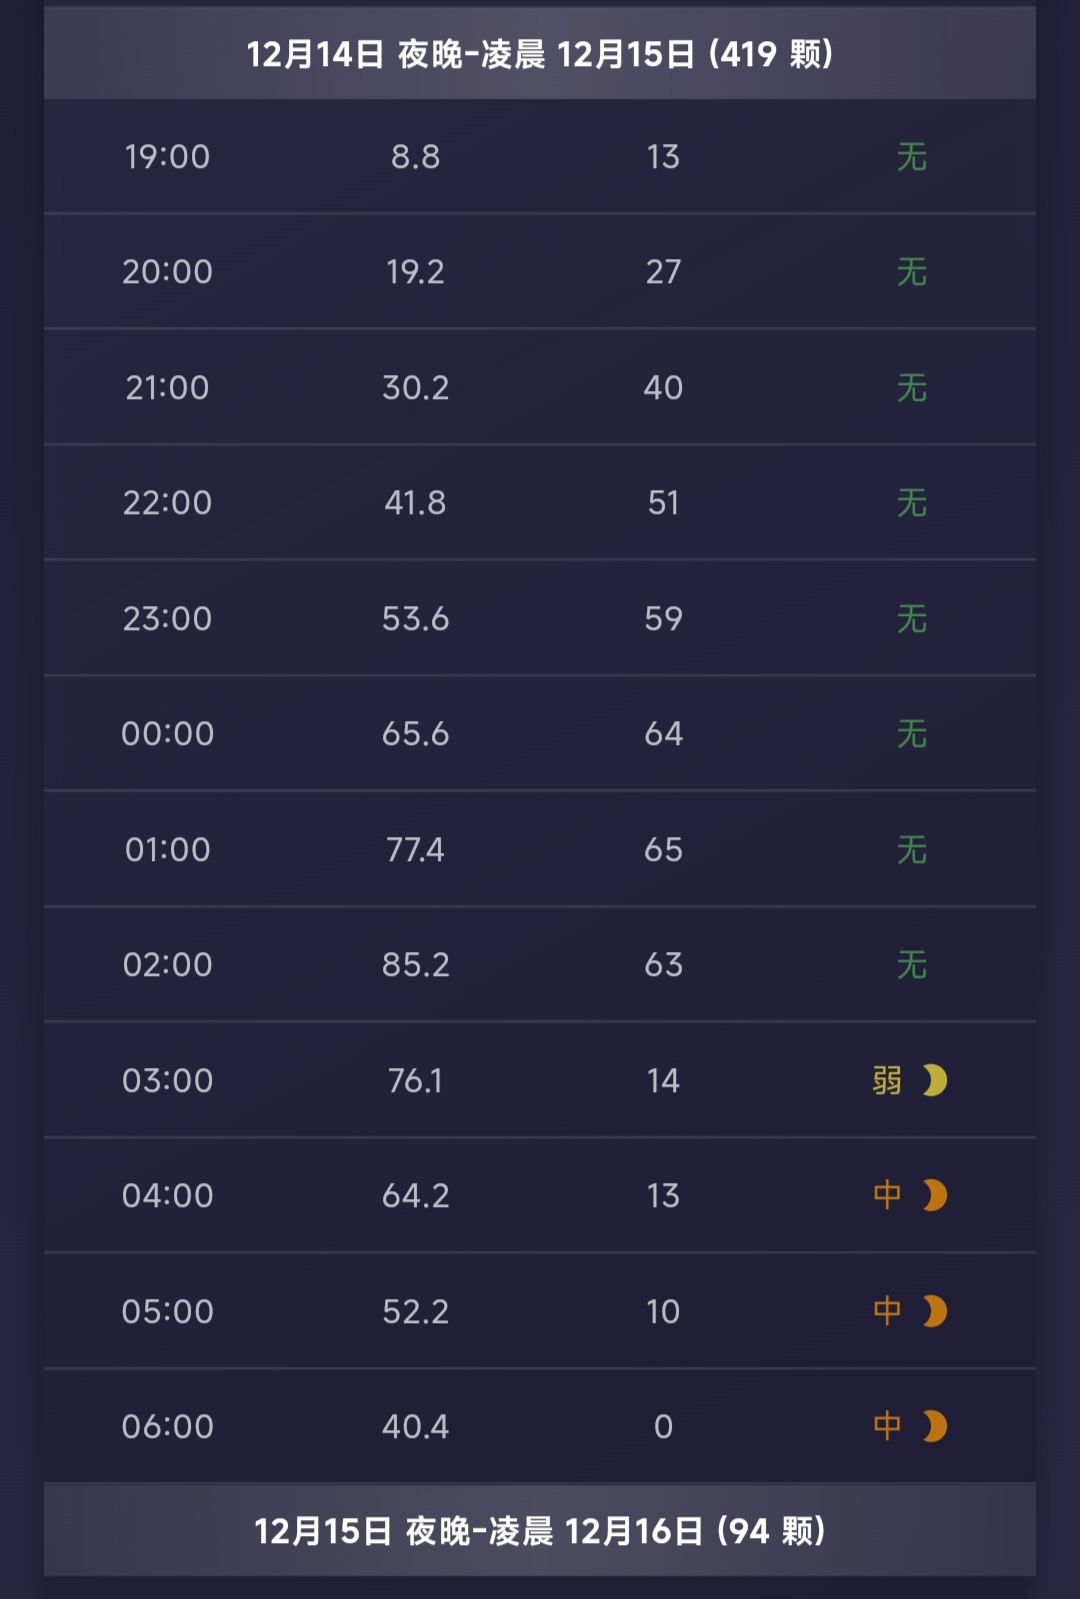The image size is (1080, 1599).
Task: Click the orange moon icon at 06:00
Action: 934,1426
